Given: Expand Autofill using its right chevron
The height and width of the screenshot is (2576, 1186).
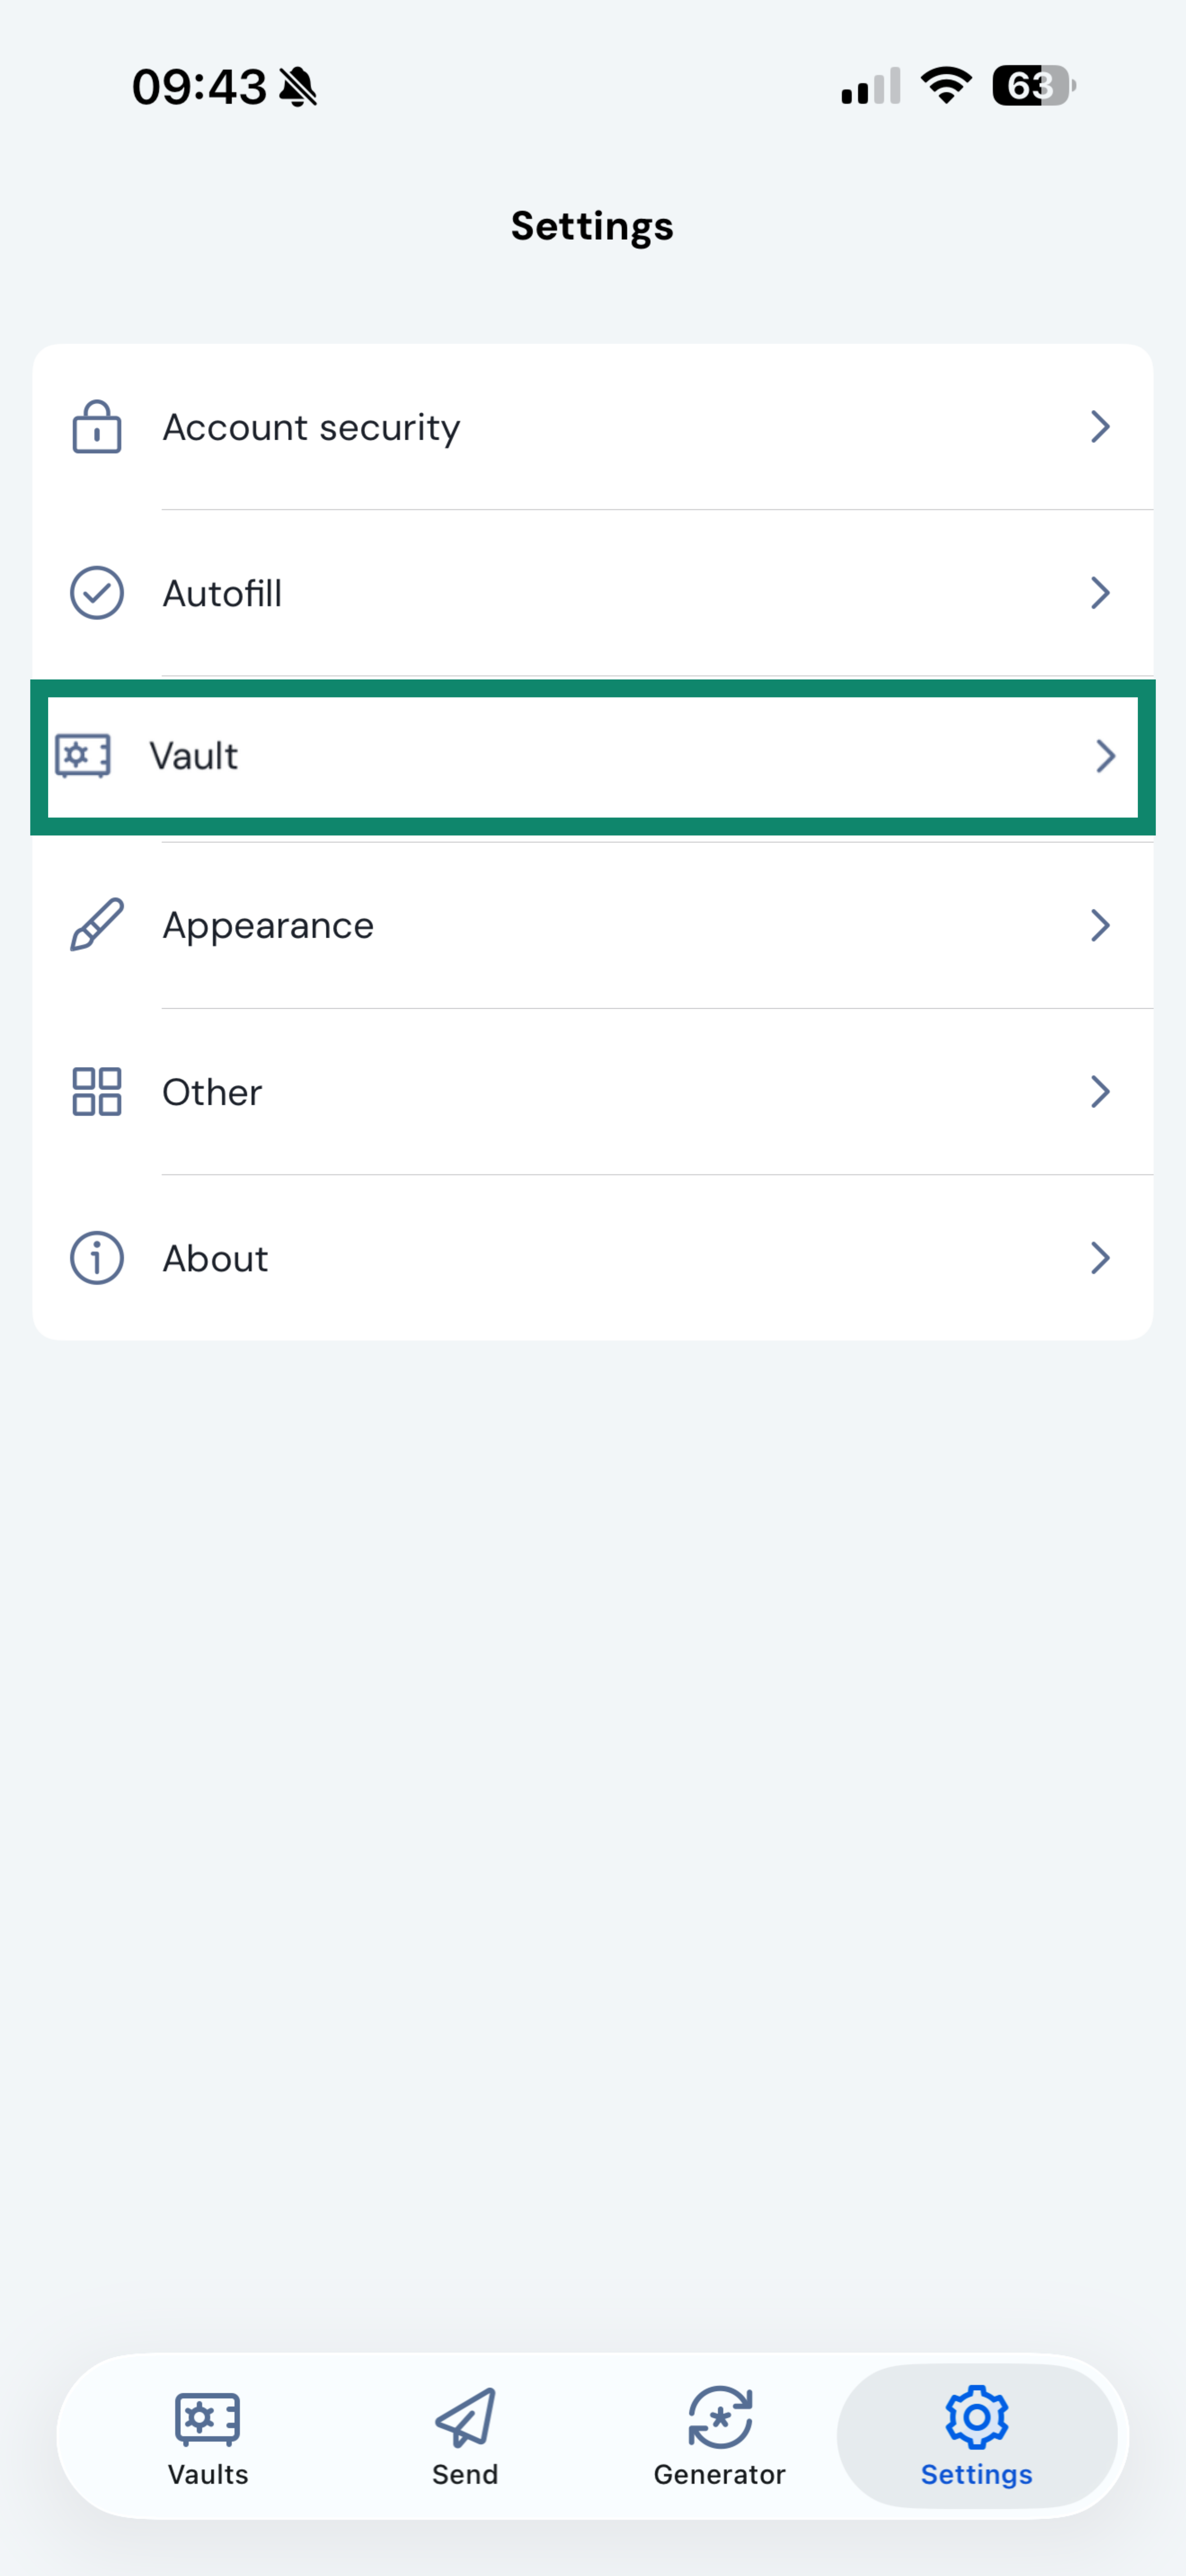Looking at the screenshot, I should tap(1100, 593).
